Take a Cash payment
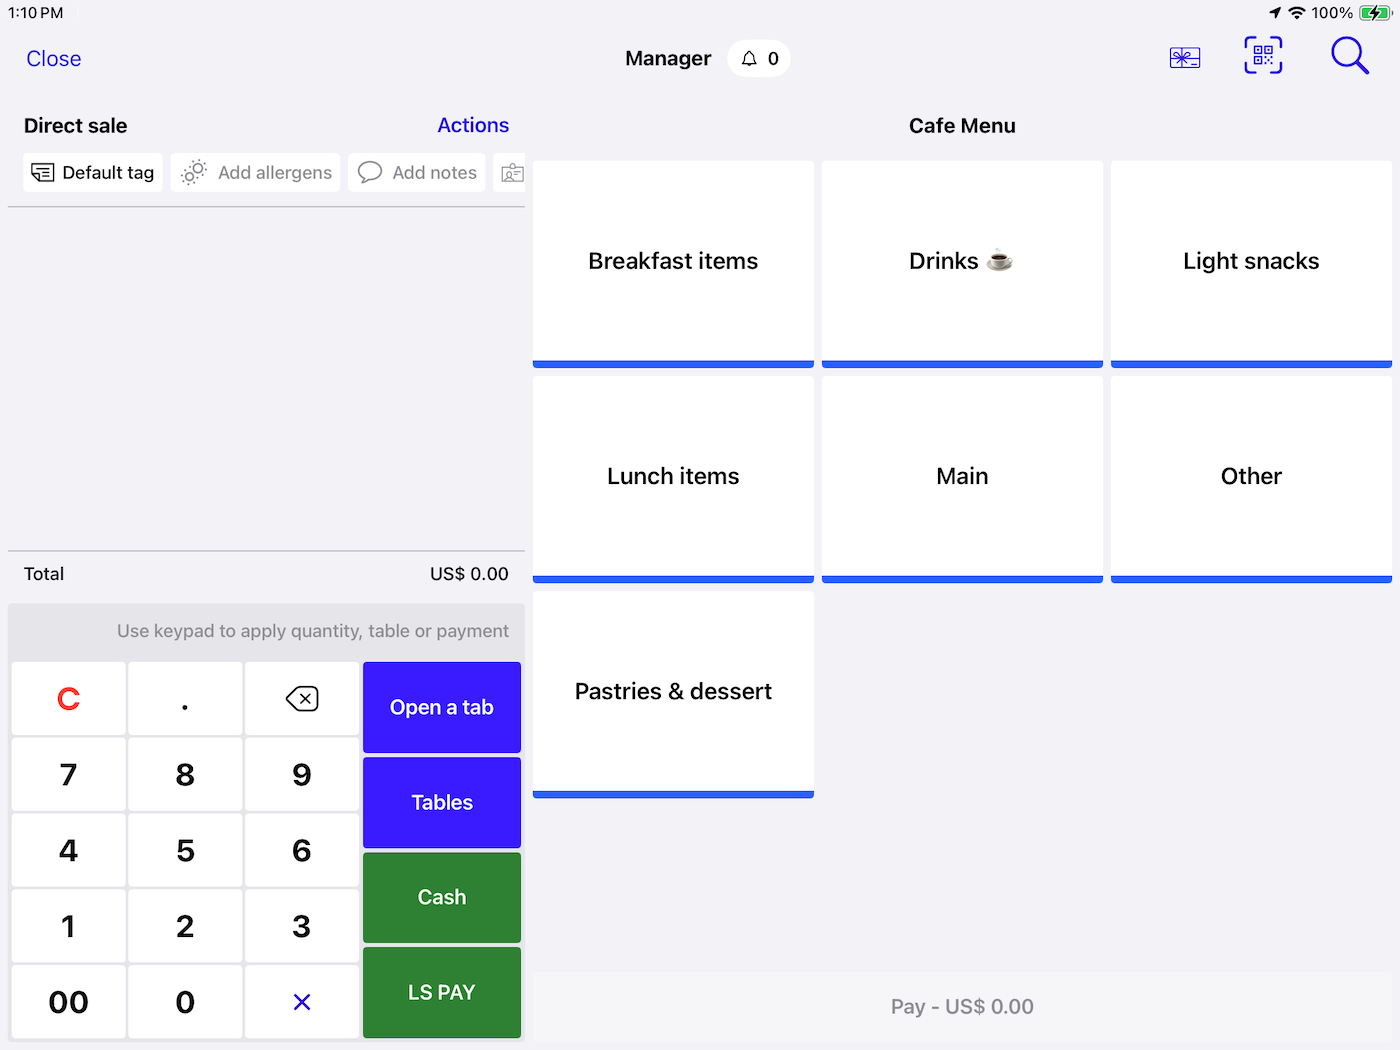This screenshot has width=1400, height=1050. point(441,897)
